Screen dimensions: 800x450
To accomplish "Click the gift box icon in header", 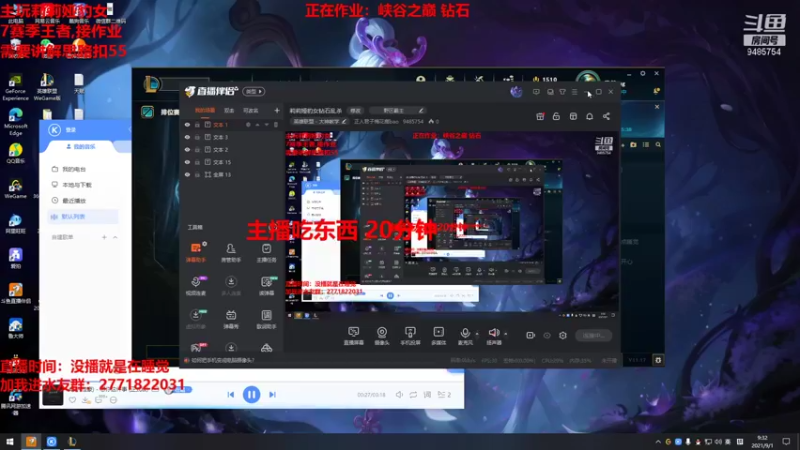I will pos(540,116).
